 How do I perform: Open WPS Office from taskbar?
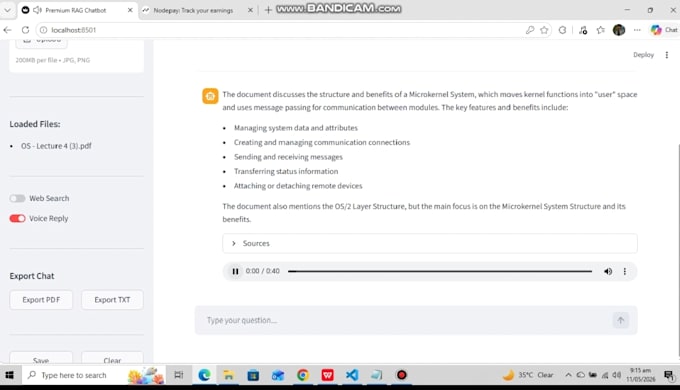327,375
